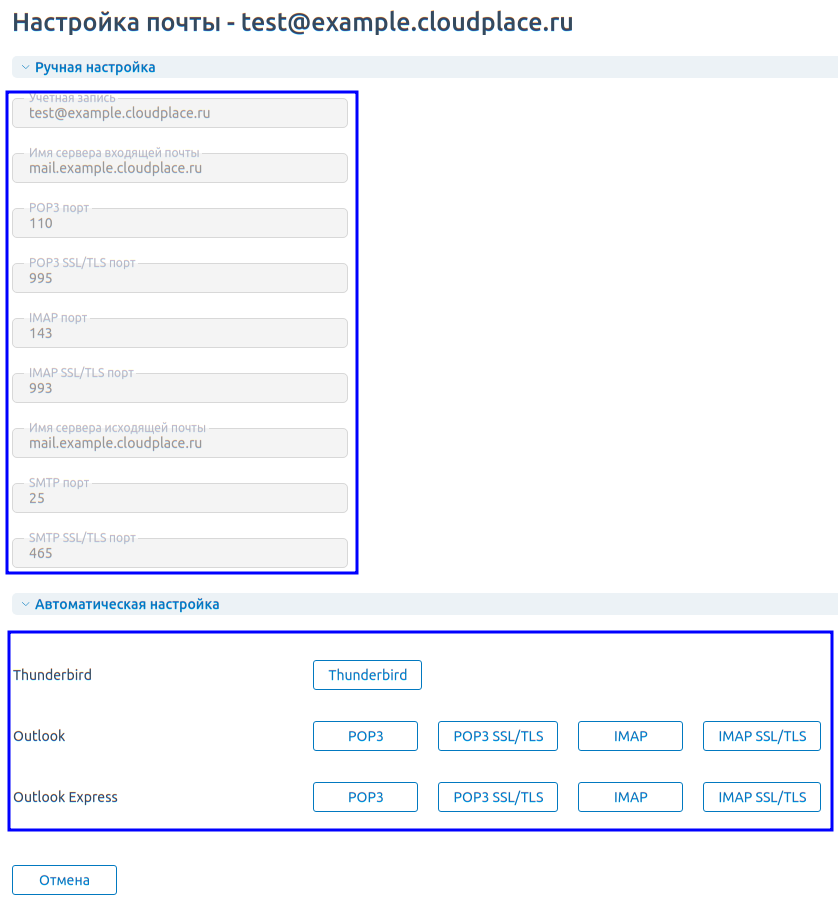Click the Outlook row label text
This screenshot has height=908, width=838.
point(39,736)
